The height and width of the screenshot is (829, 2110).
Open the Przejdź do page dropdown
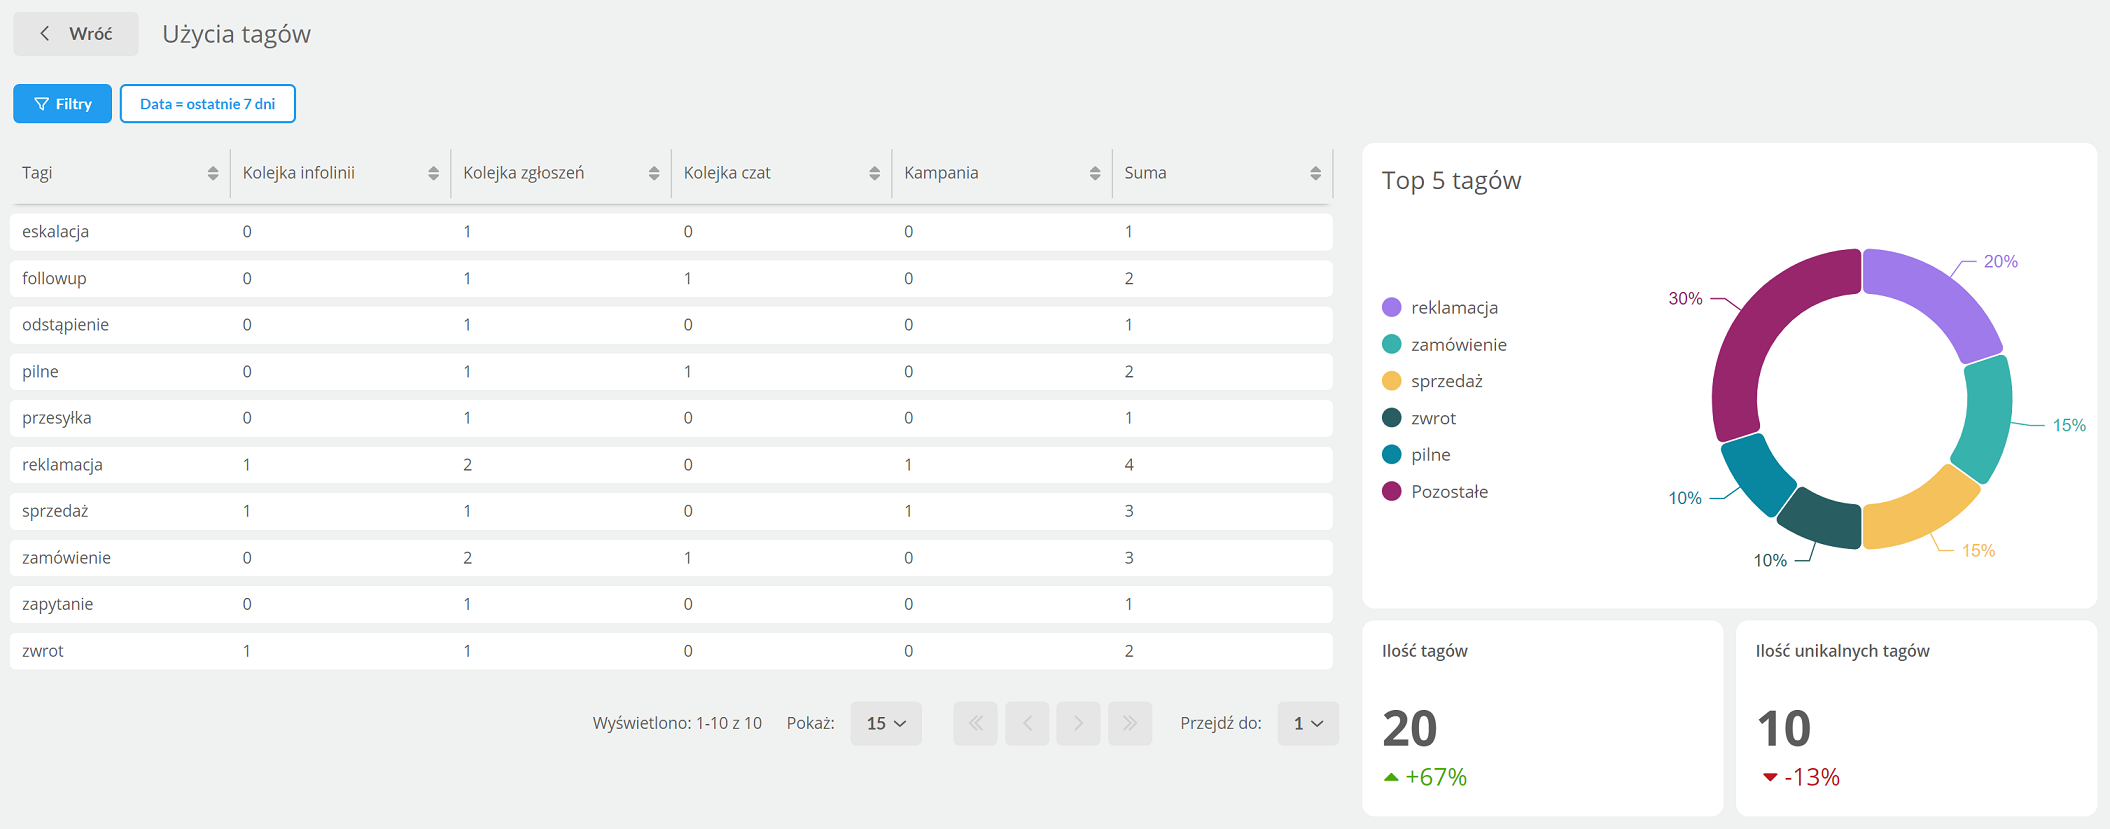(x=1308, y=723)
